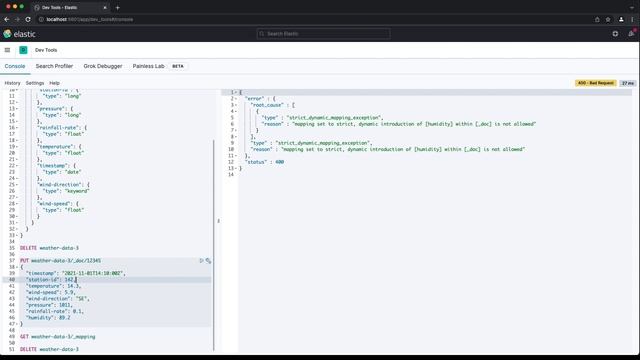Screen dimensions: 640x360
Task: Click the "status" : 400 response line
Action: click(264, 162)
